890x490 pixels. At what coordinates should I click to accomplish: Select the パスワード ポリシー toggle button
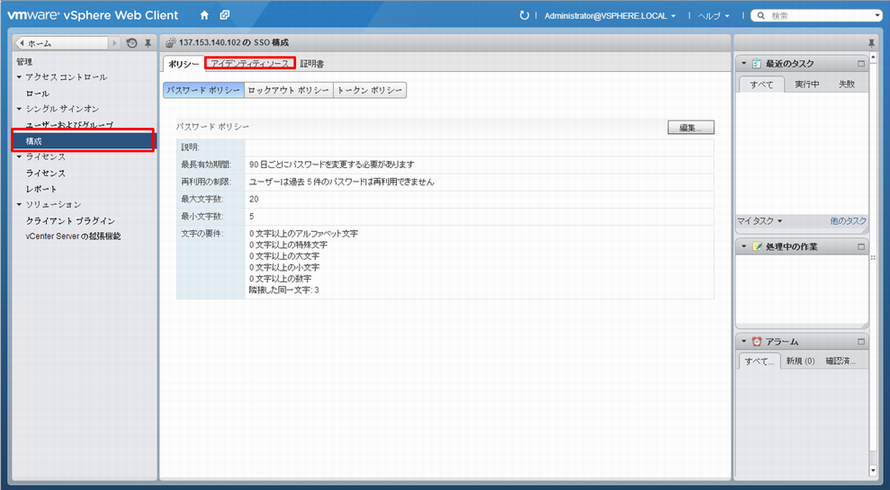203,90
